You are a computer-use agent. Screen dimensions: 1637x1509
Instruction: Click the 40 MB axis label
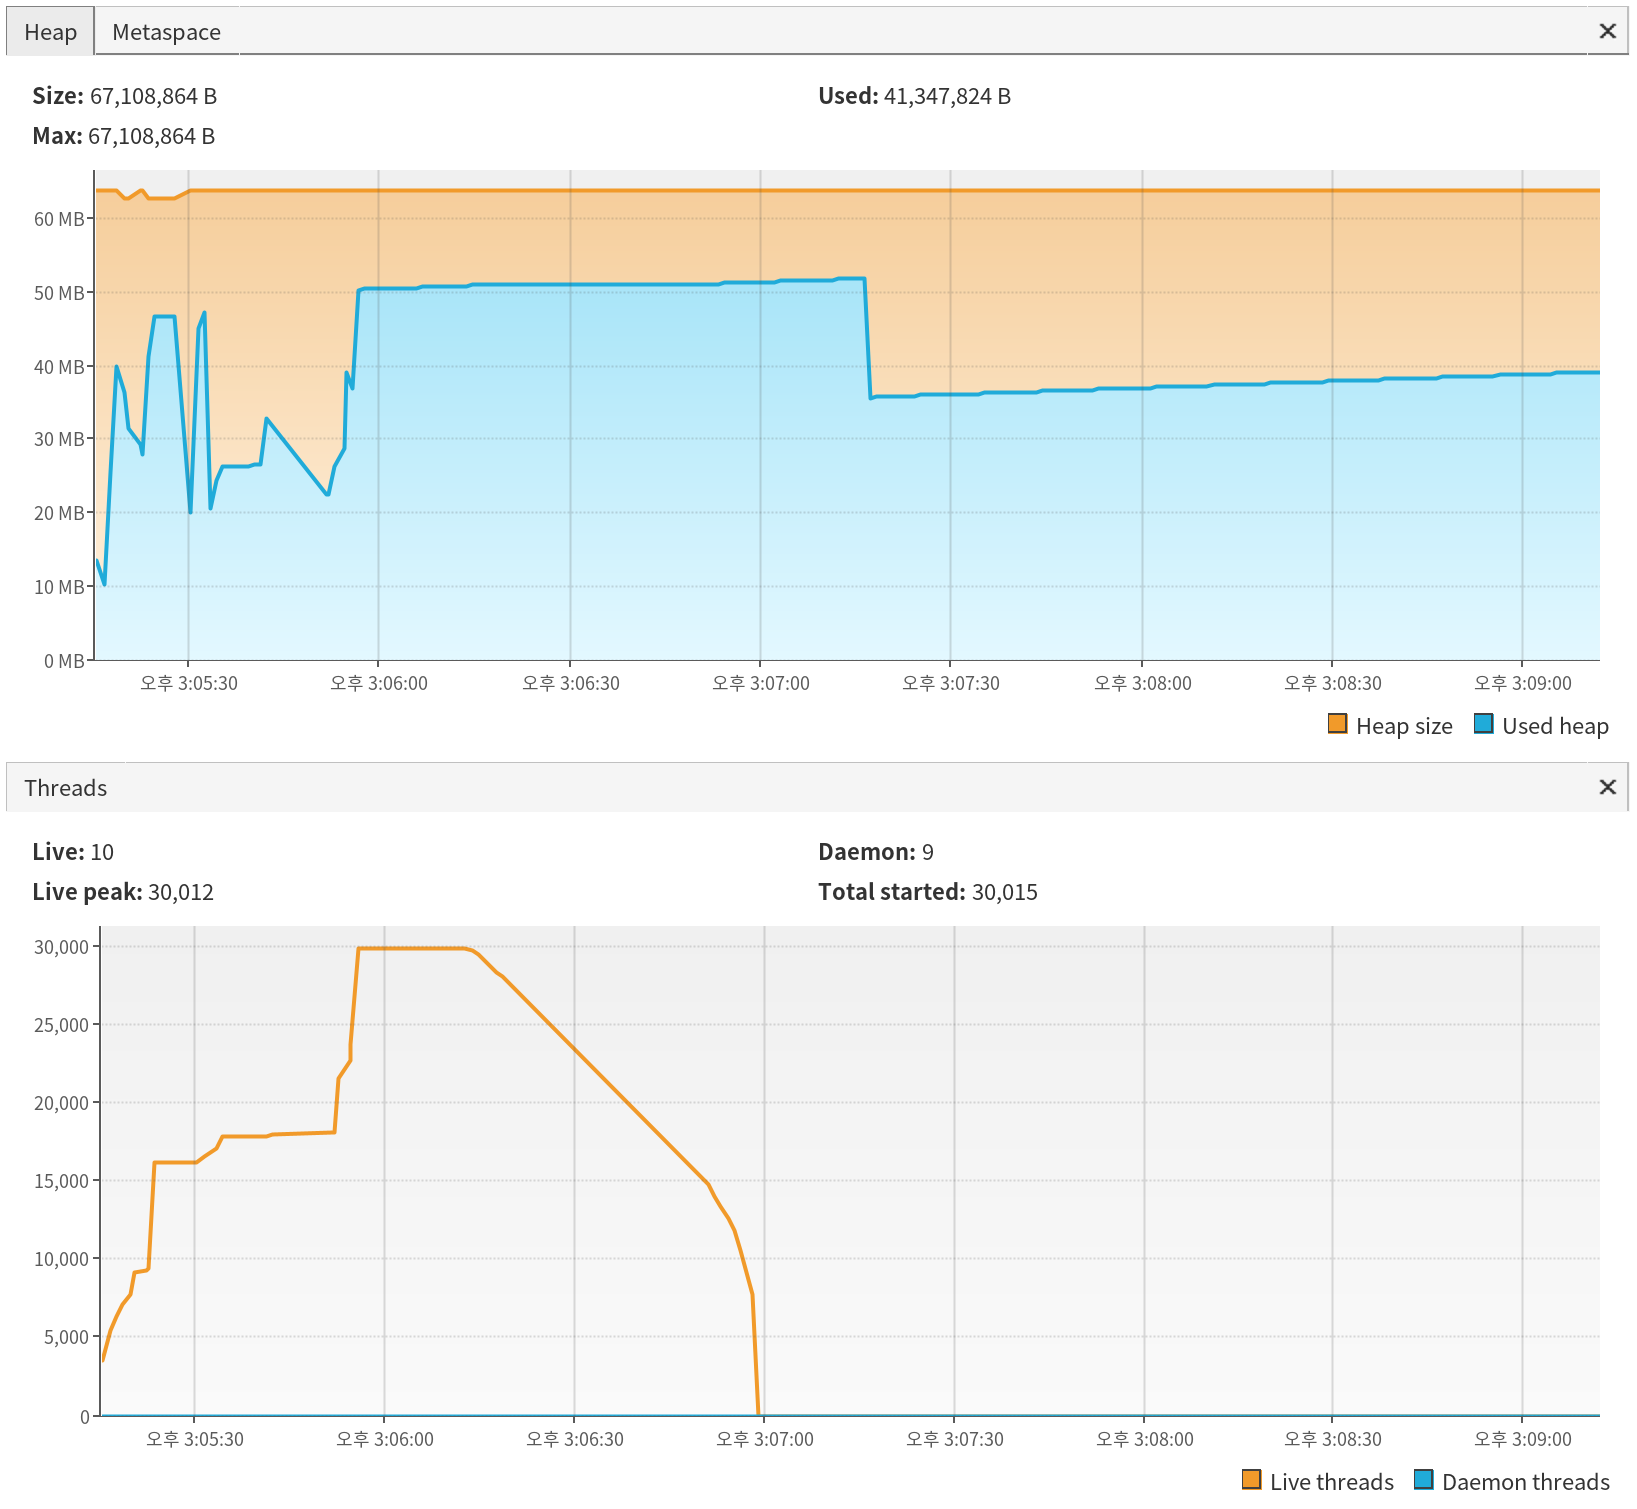pyautogui.click(x=59, y=367)
